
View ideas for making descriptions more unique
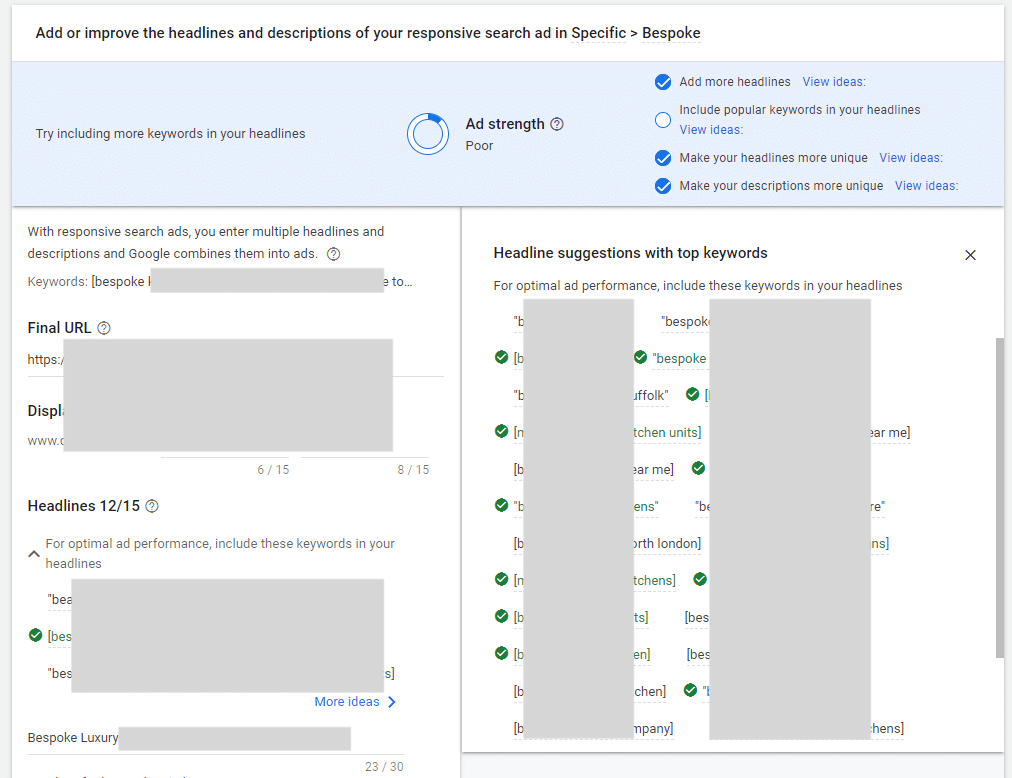(925, 186)
